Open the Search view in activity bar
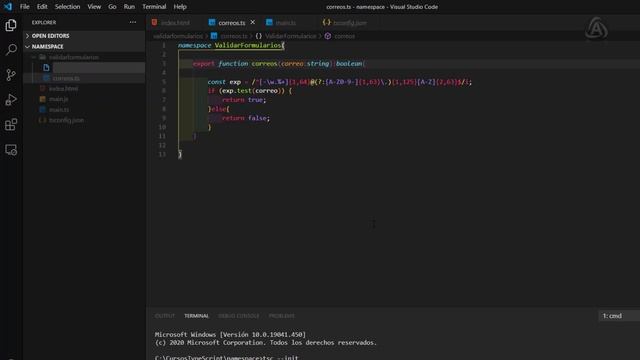640x360 pixels. [x=11, y=50]
